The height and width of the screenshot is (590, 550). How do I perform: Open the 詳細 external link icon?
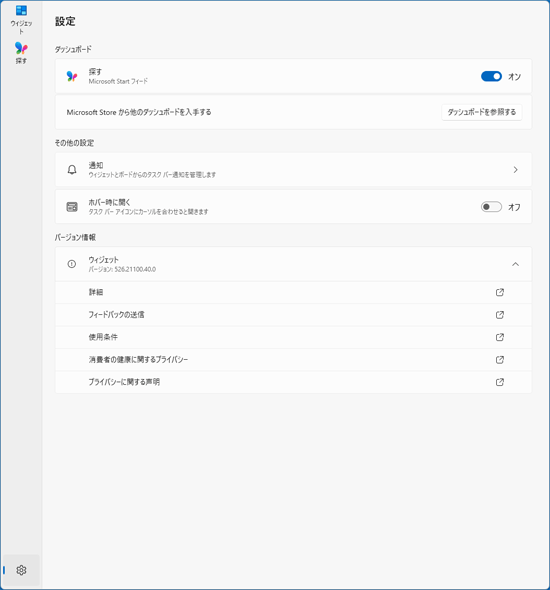(x=500, y=292)
